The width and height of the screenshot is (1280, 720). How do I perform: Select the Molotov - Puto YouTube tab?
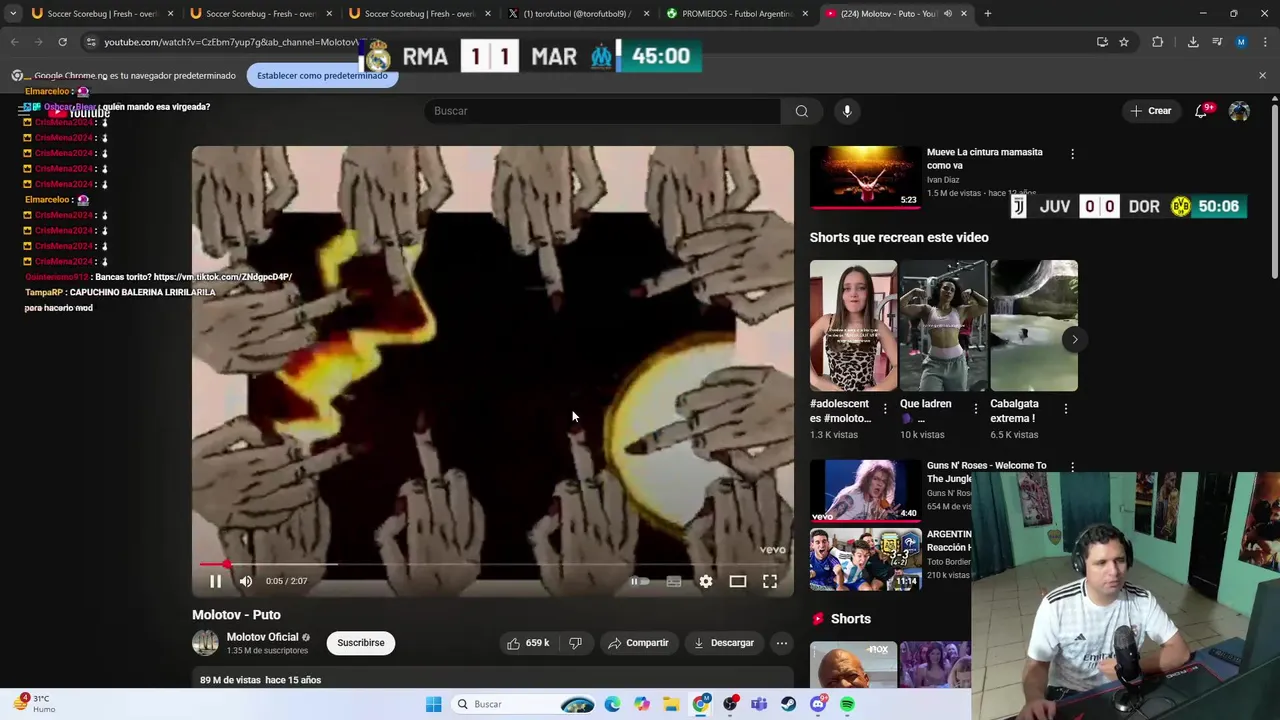[x=896, y=14]
